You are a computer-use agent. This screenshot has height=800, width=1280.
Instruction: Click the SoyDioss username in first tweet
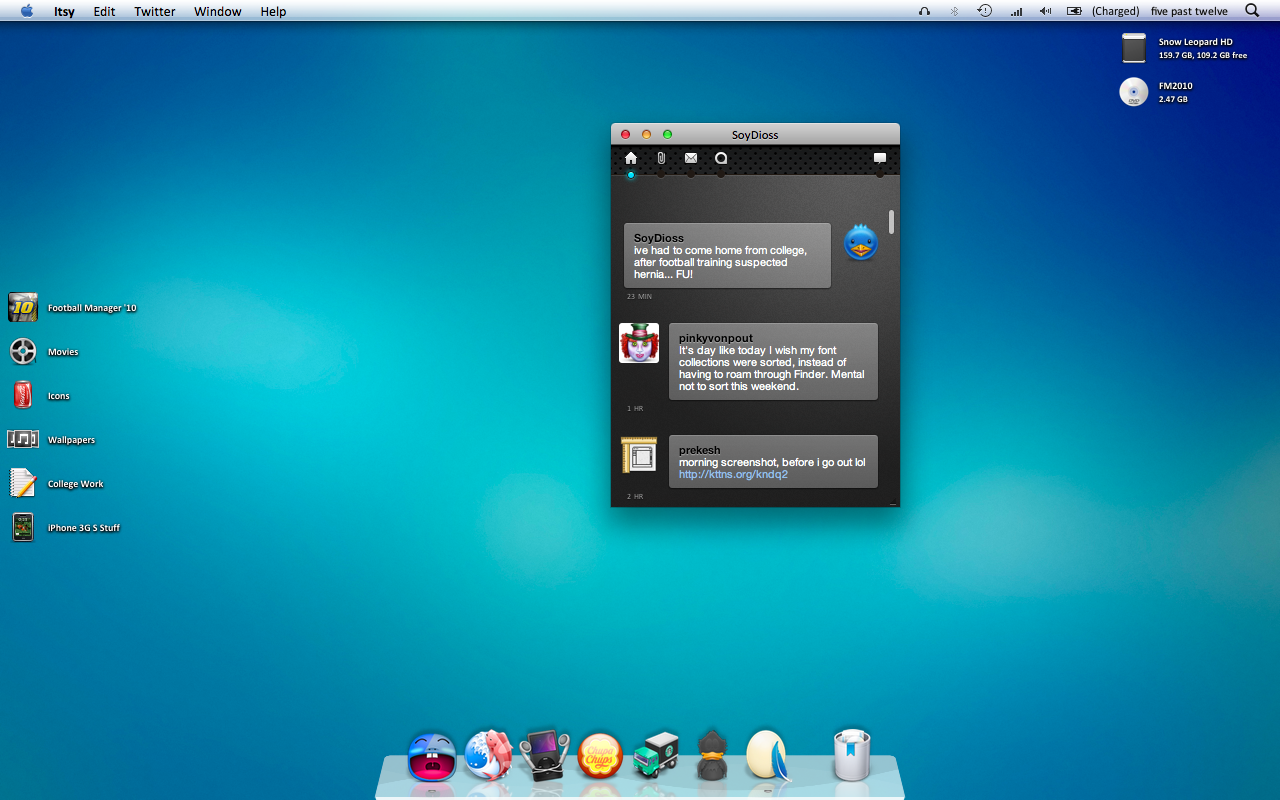pyautogui.click(x=659, y=238)
